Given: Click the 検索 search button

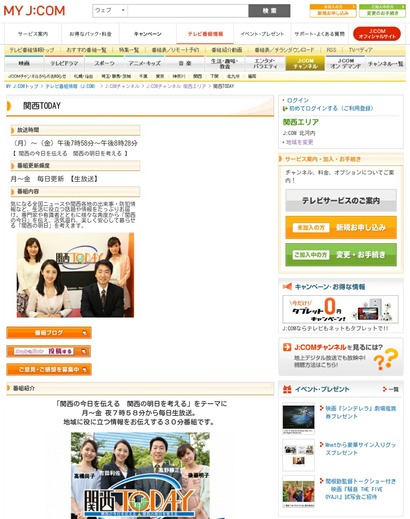Looking at the screenshot, I should pyautogui.click(x=269, y=11).
